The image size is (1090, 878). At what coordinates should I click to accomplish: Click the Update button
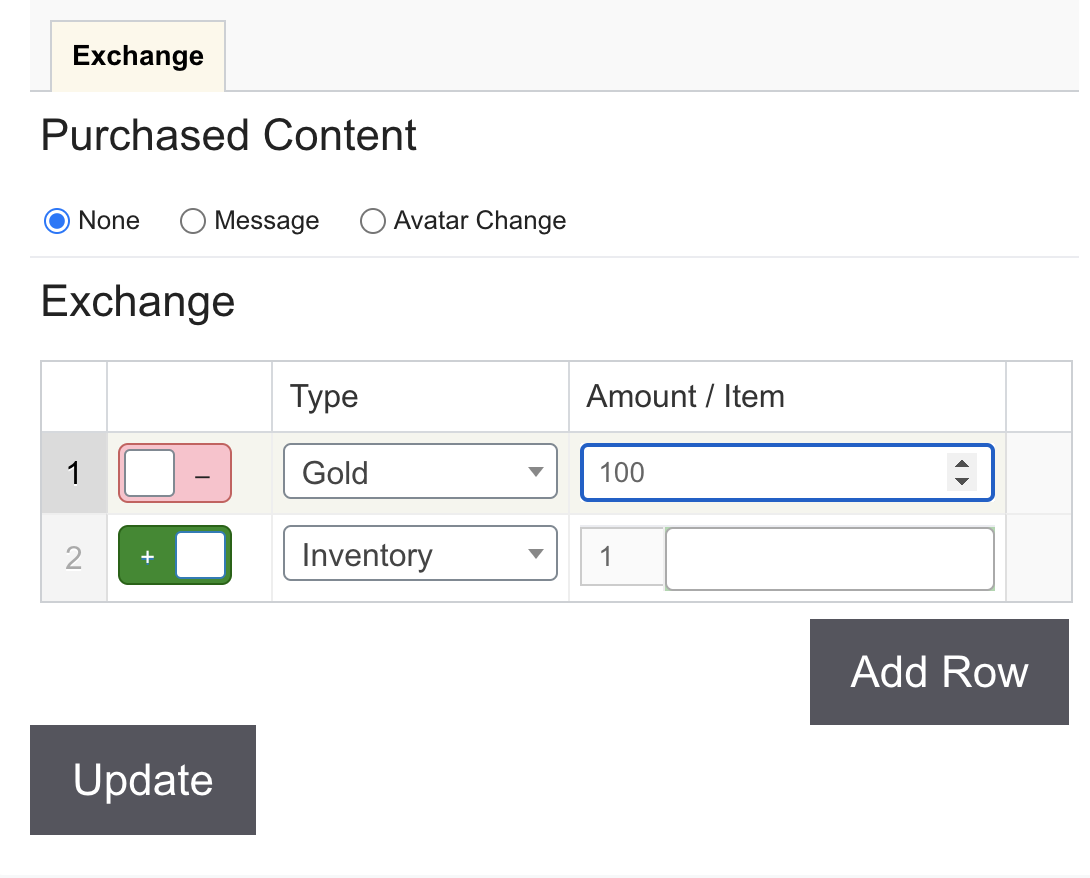pyautogui.click(x=143, y=779)
